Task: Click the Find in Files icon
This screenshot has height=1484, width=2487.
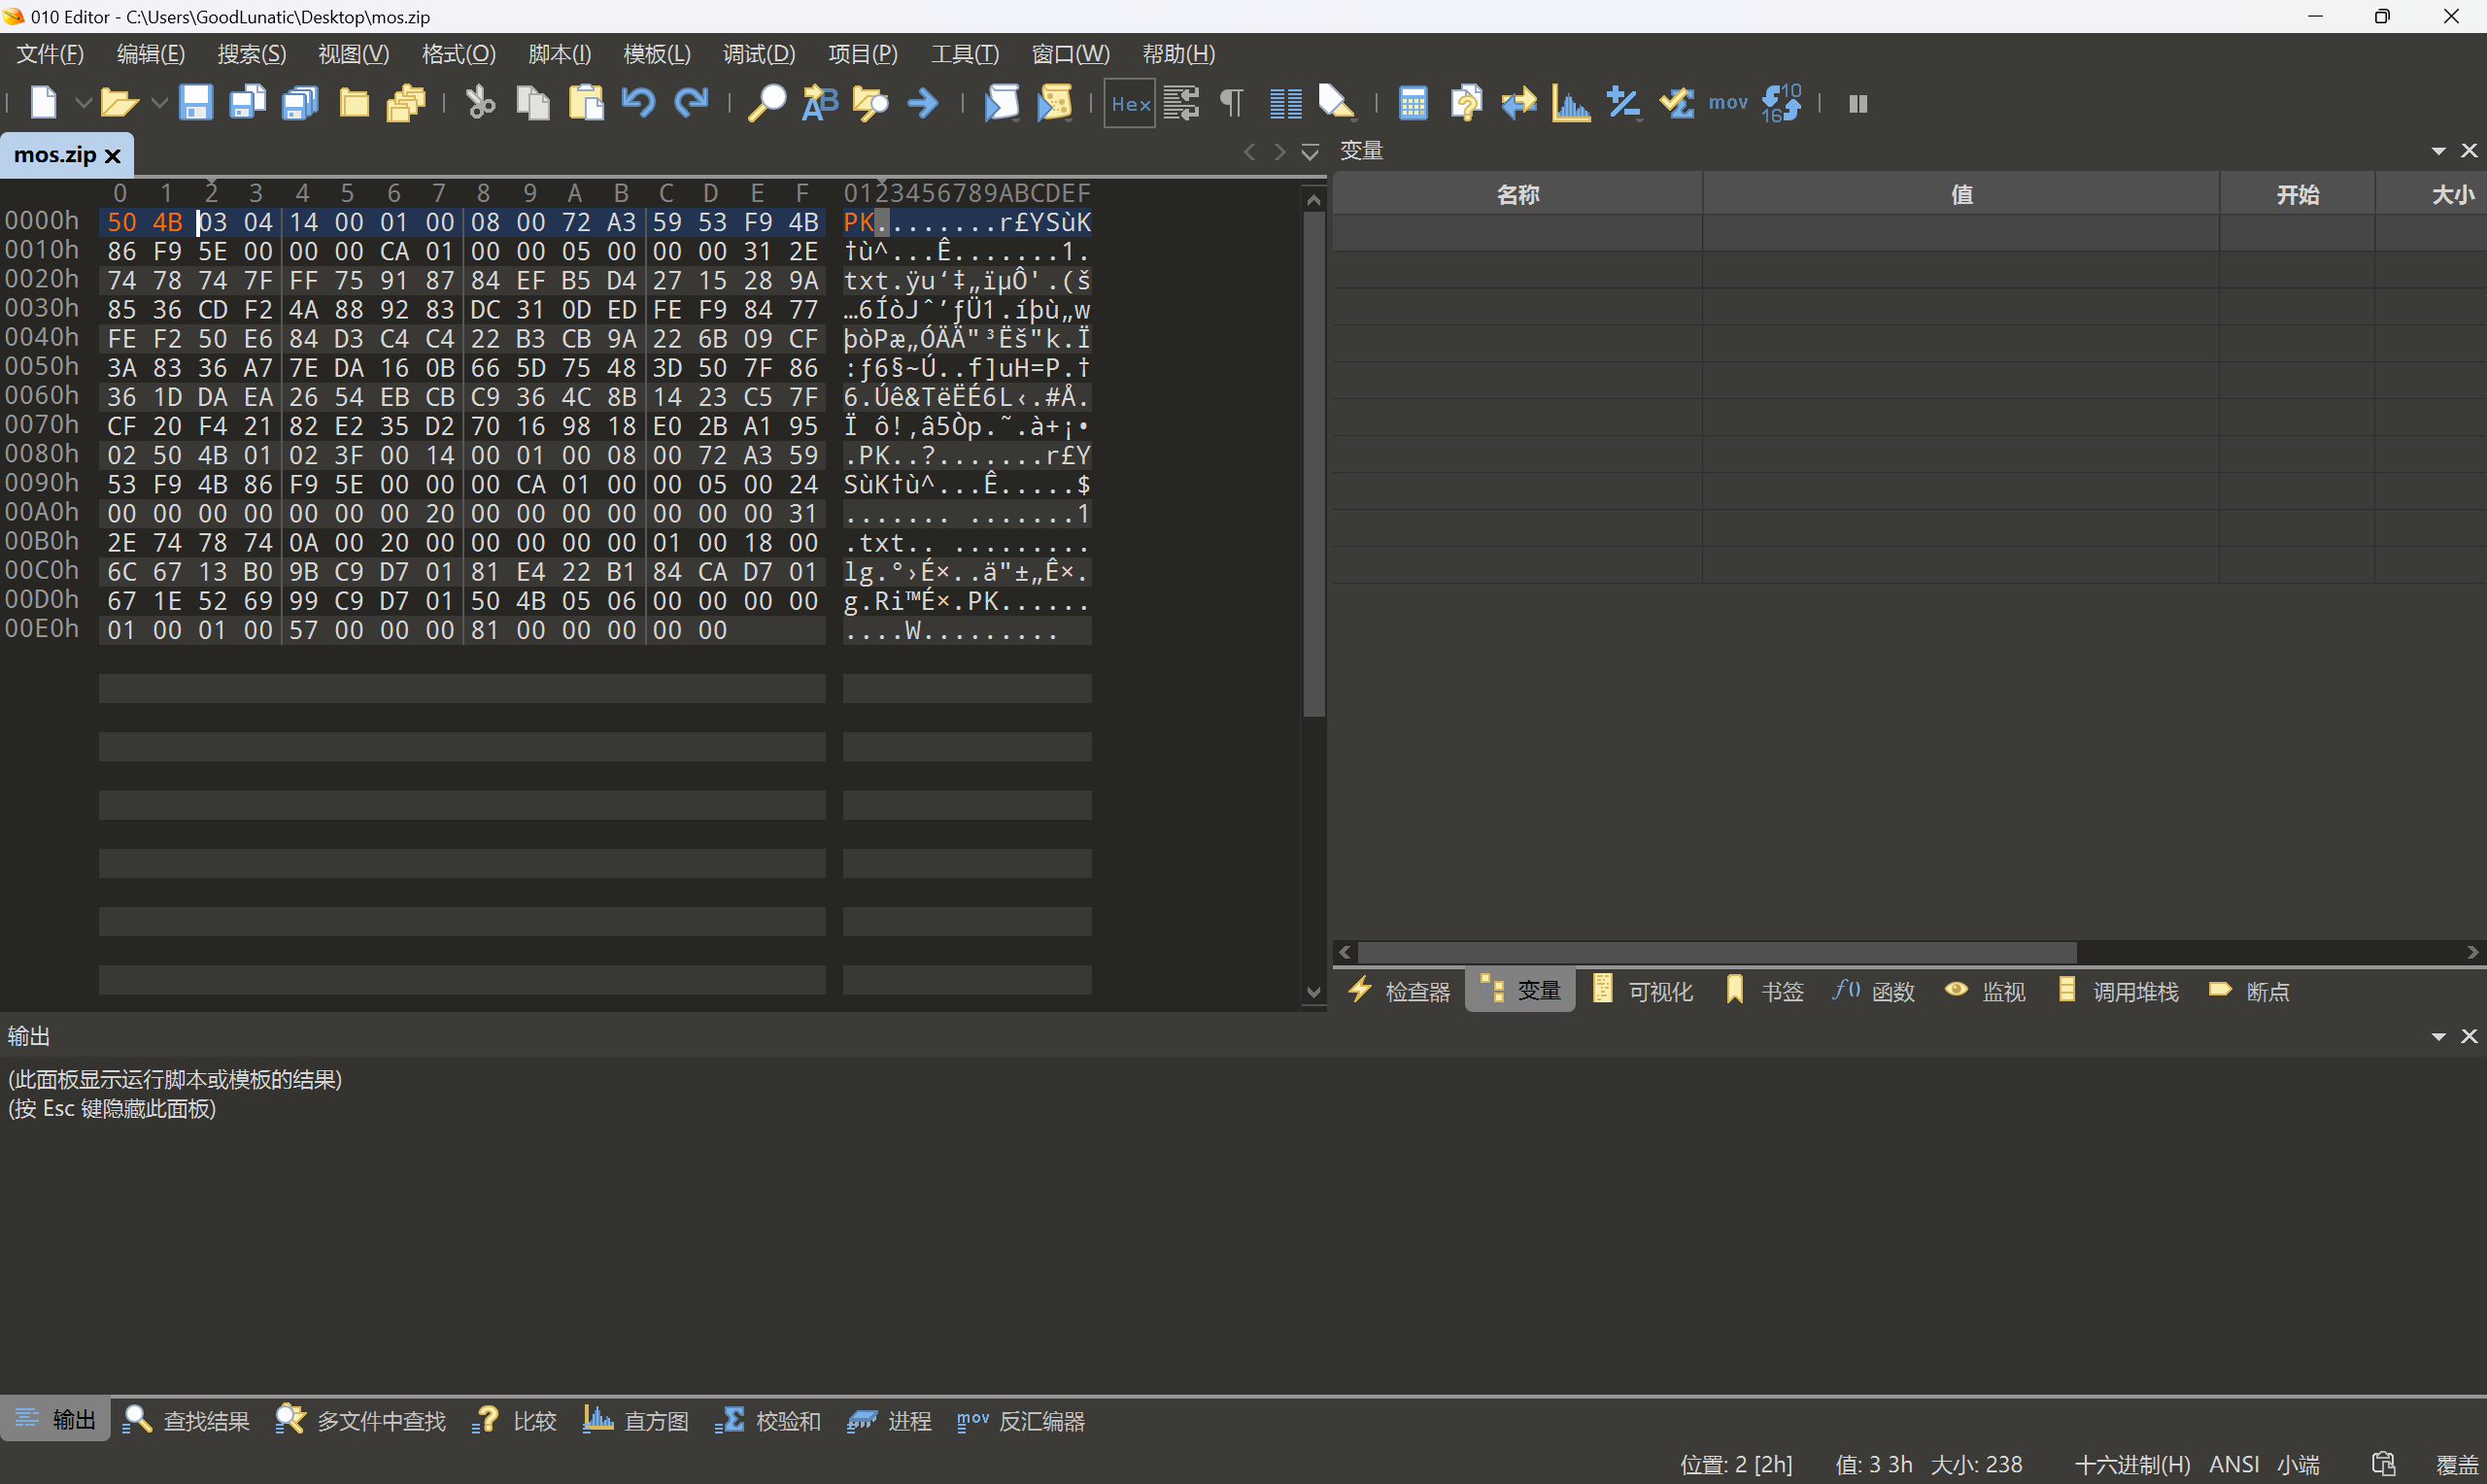Action: (x=871, y=103)
